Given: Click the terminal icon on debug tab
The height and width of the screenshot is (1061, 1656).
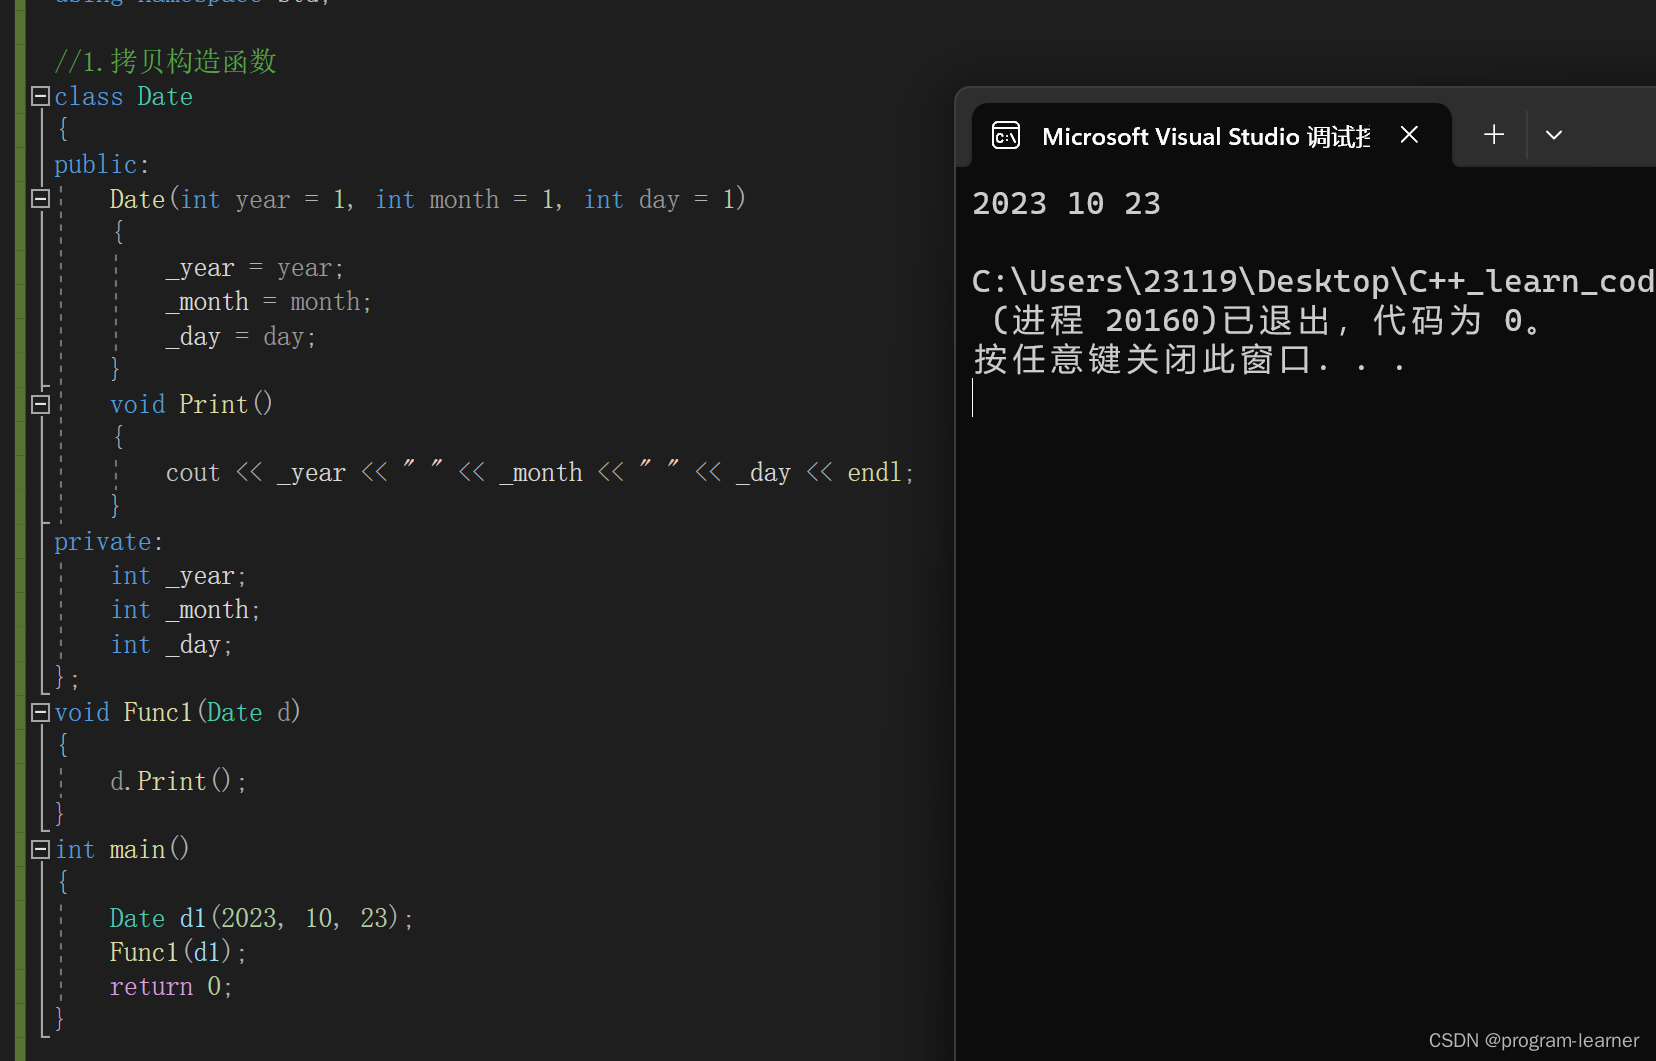Looking at the screenshot, I should [1006, 135].
